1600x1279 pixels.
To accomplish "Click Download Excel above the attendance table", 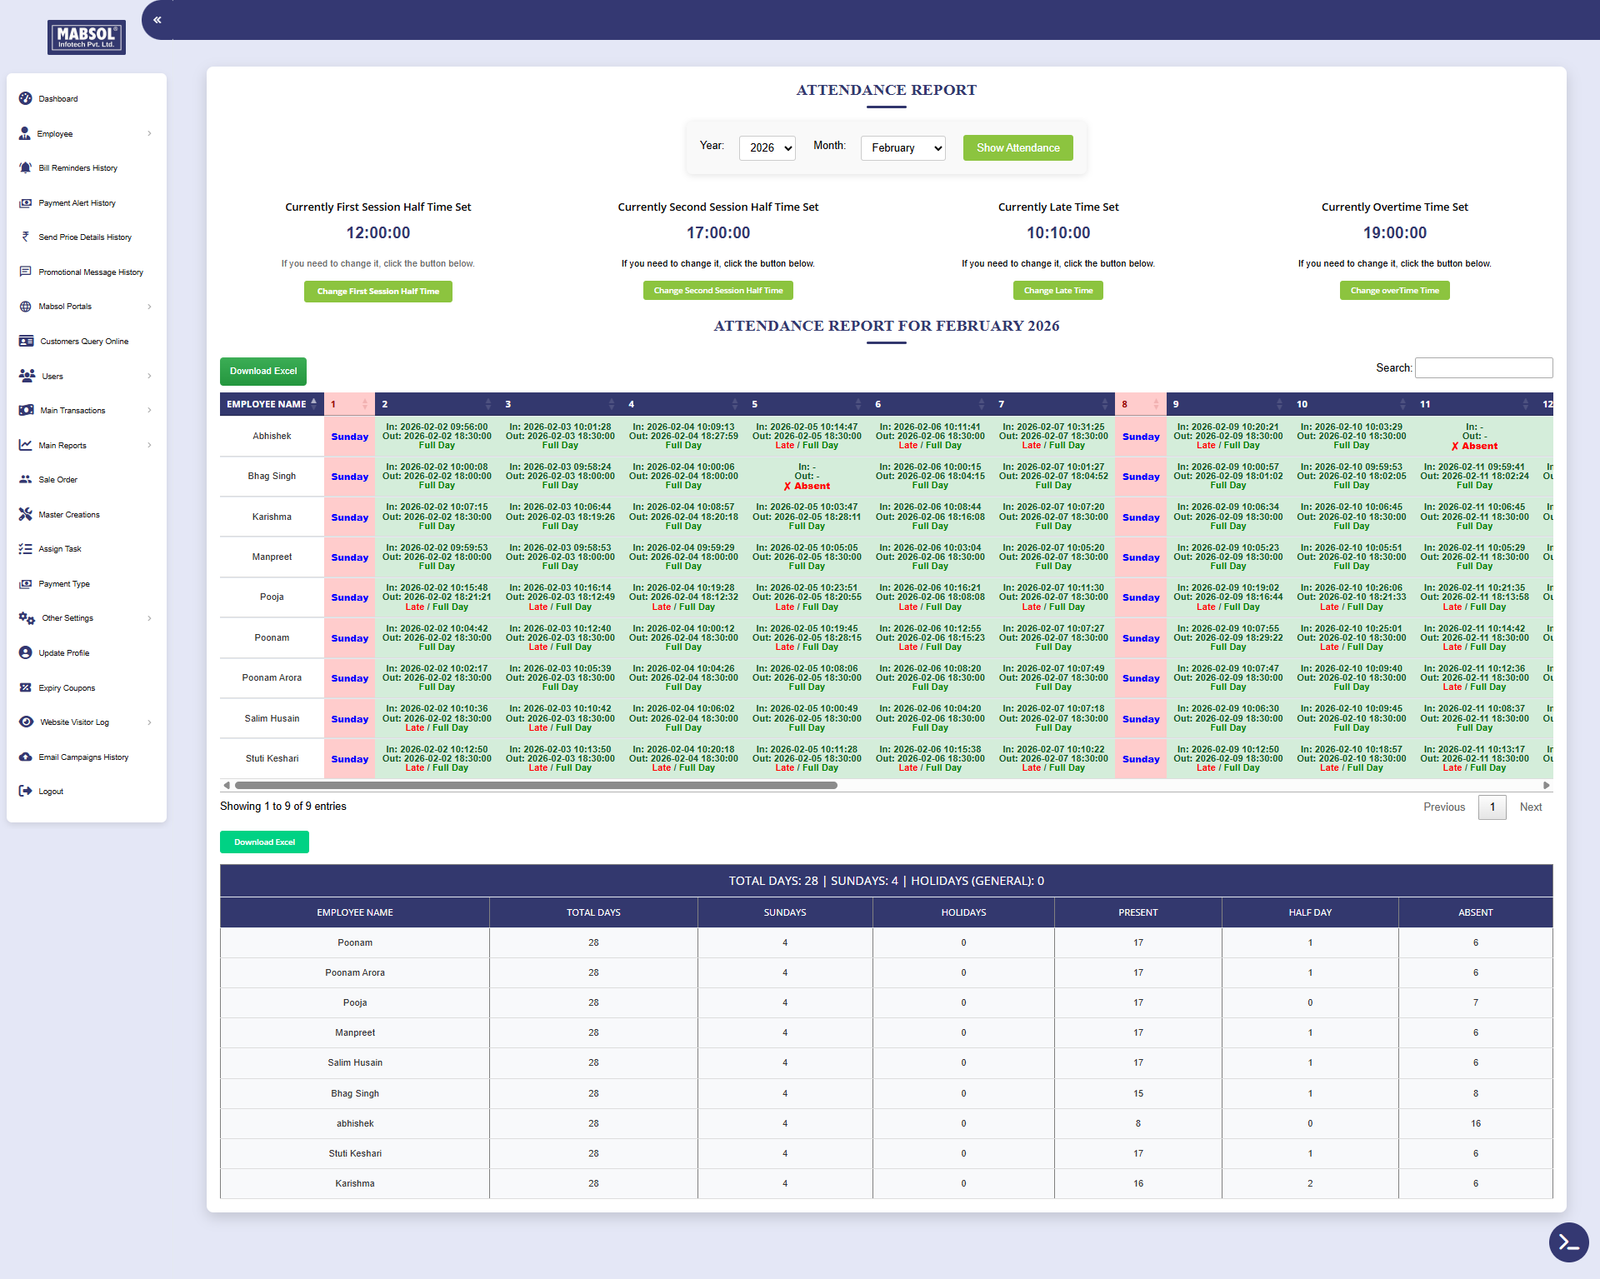I will tap(263, 371).
